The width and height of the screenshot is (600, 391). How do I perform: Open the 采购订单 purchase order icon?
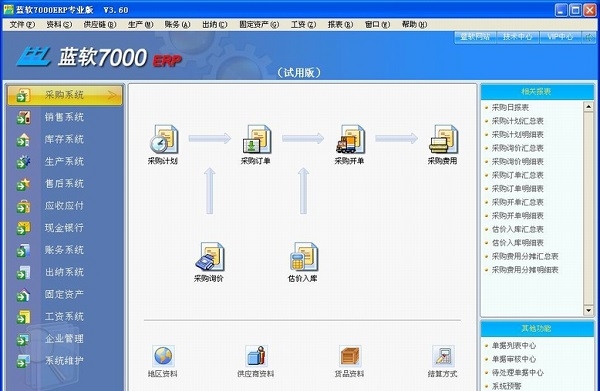[256, 139]
